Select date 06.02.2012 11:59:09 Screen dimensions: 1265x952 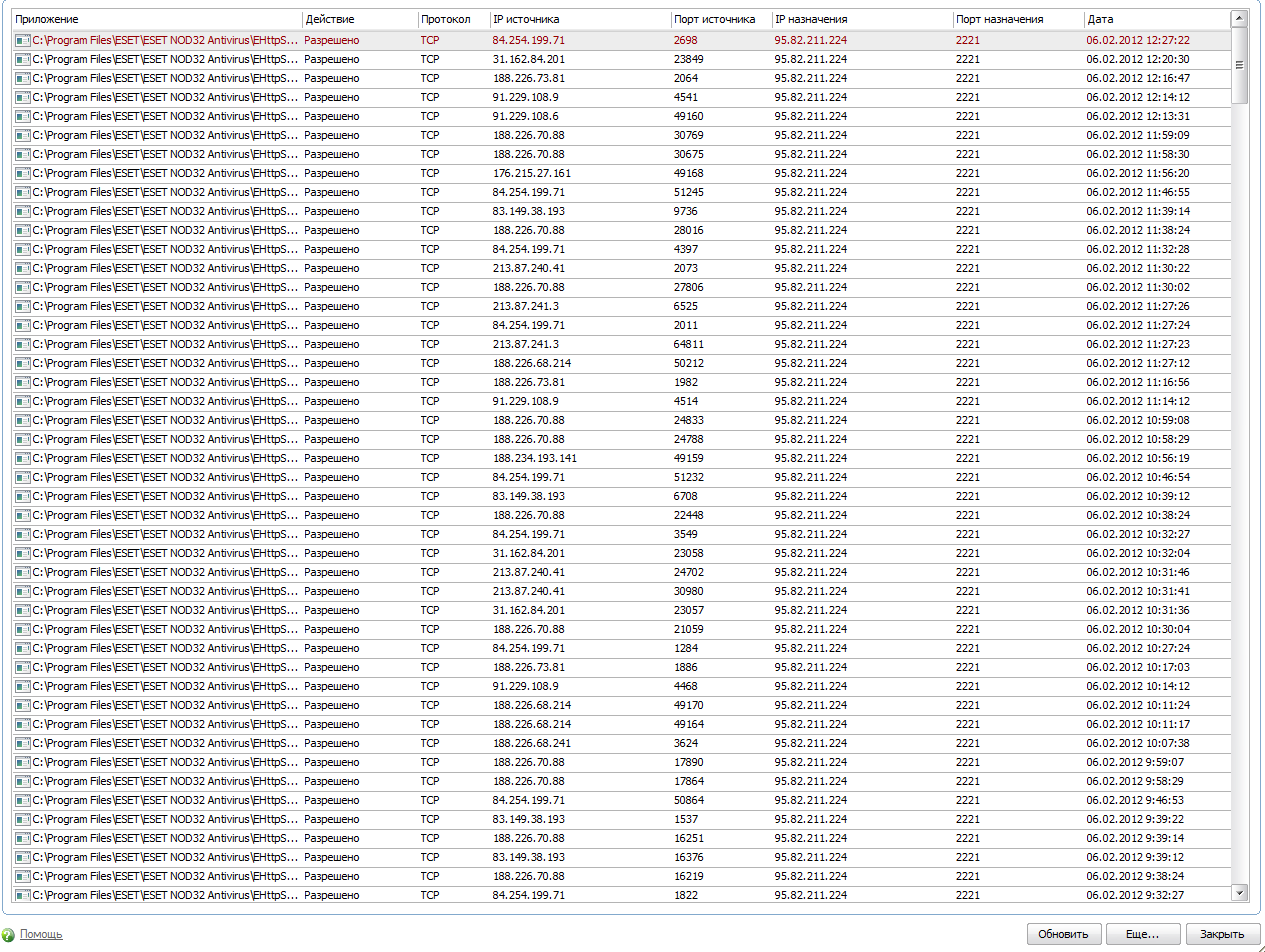click(x=1138, y=136)
